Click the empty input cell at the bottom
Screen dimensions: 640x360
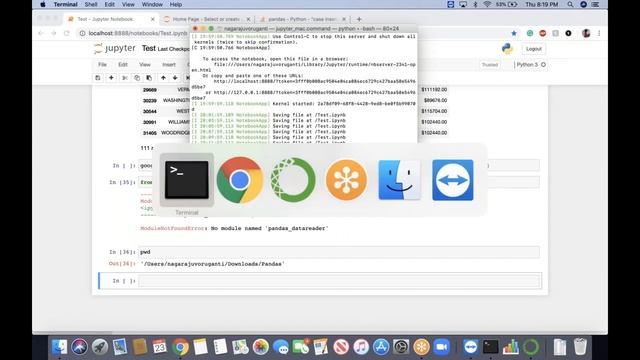click(339, 281)
